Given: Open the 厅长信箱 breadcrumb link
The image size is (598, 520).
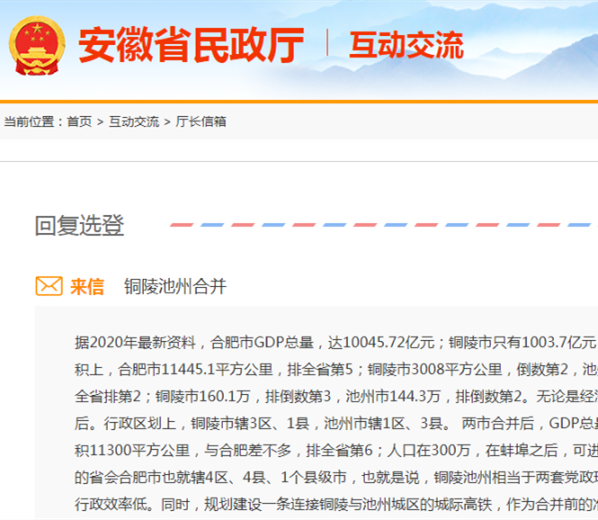Looking at the screenshot, I should (x=201, y=122).
